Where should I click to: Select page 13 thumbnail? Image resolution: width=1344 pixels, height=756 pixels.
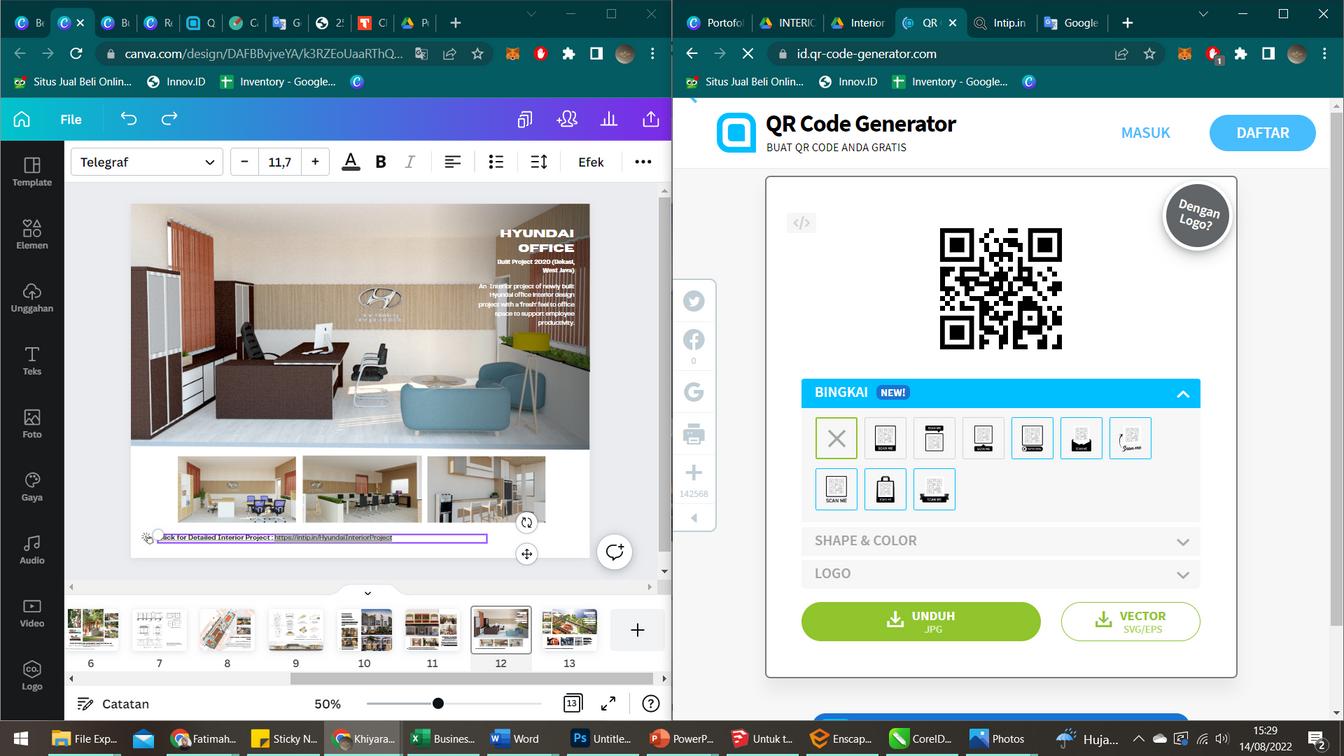pyautogui.click(x=569, y=630)
